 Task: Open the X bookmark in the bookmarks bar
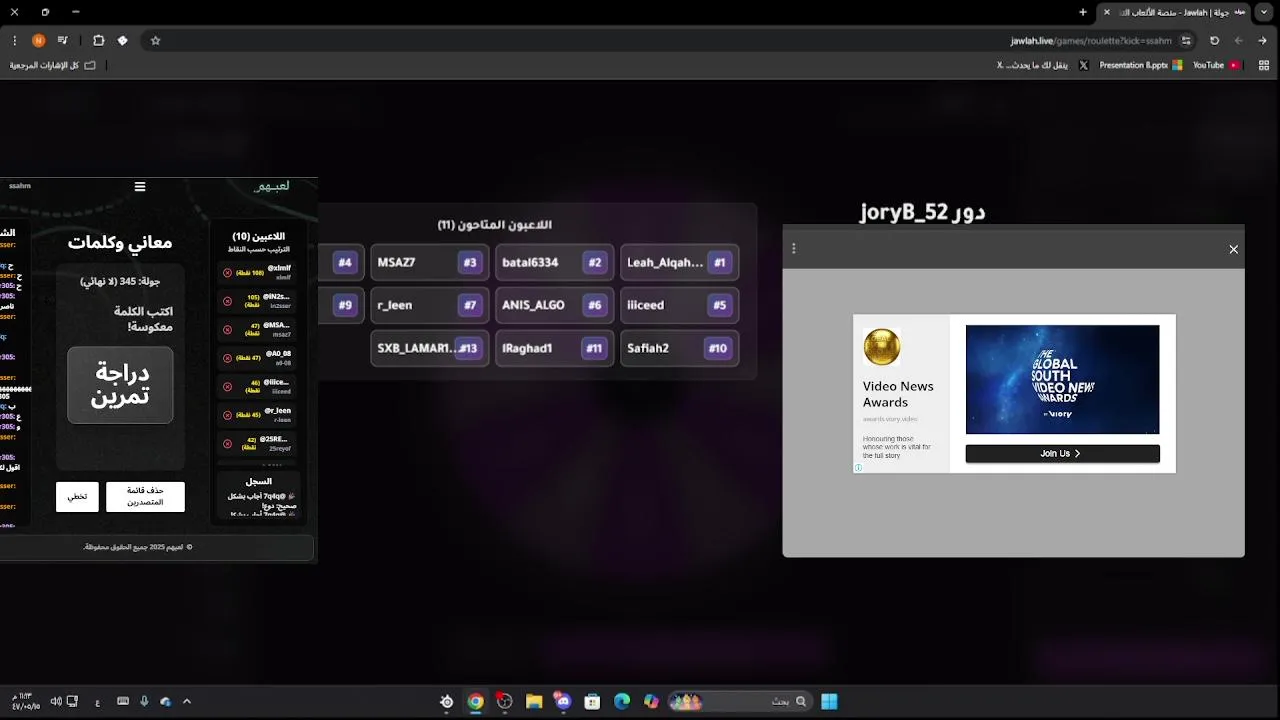(1042, 65)
